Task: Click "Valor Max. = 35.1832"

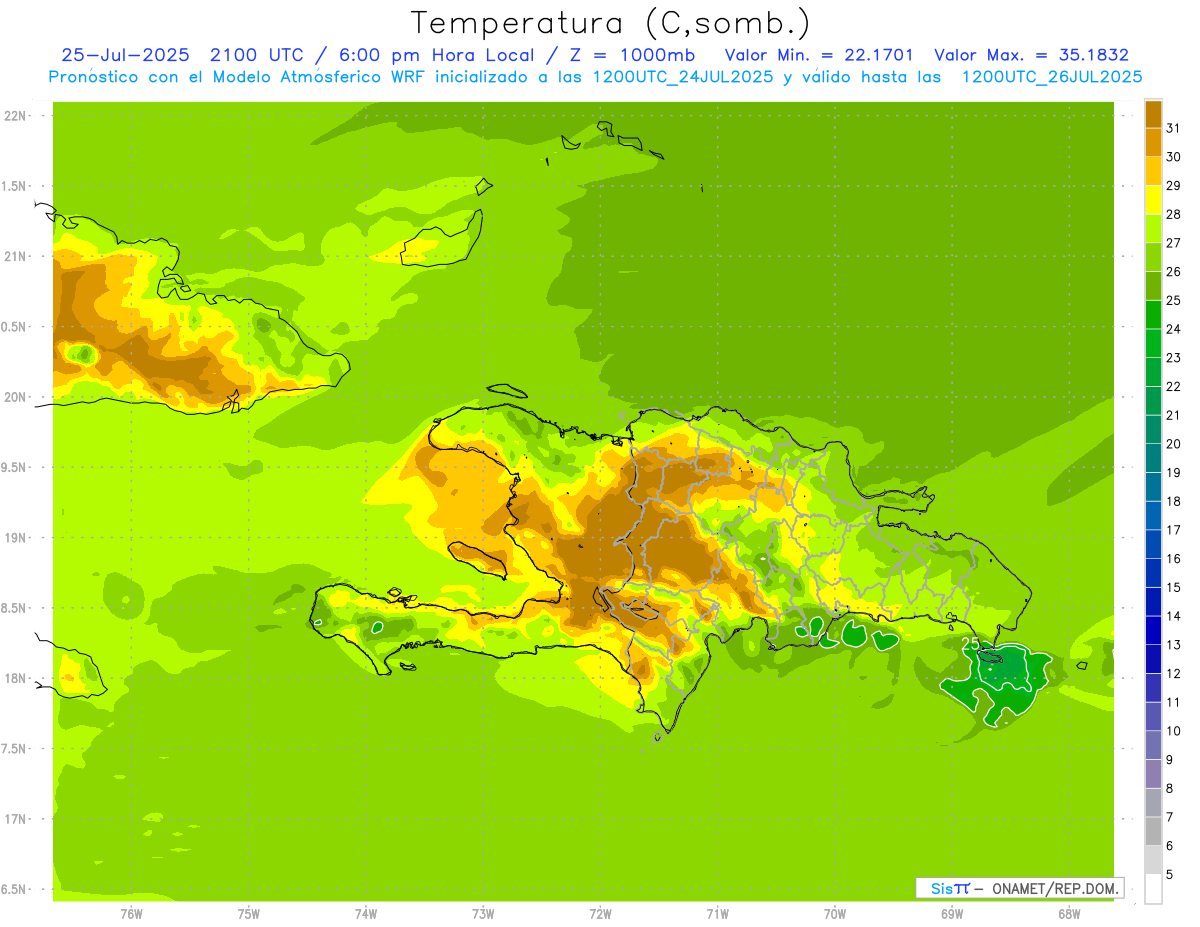Action: coord(1031,55)
